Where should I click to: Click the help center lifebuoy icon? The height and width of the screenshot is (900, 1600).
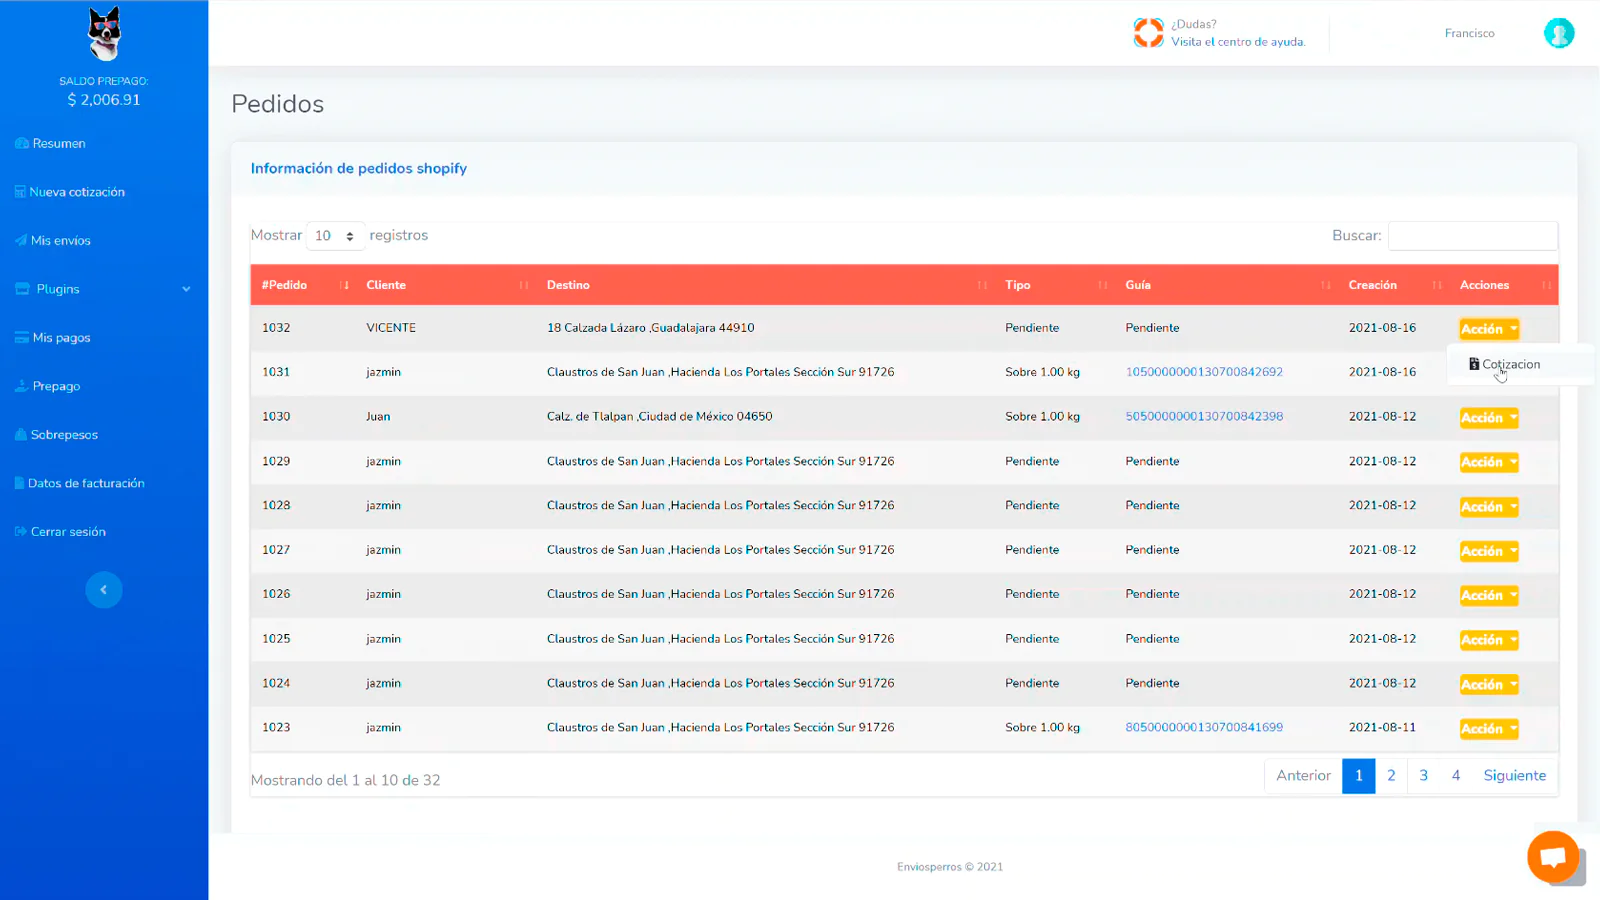tap(1148, 33)
